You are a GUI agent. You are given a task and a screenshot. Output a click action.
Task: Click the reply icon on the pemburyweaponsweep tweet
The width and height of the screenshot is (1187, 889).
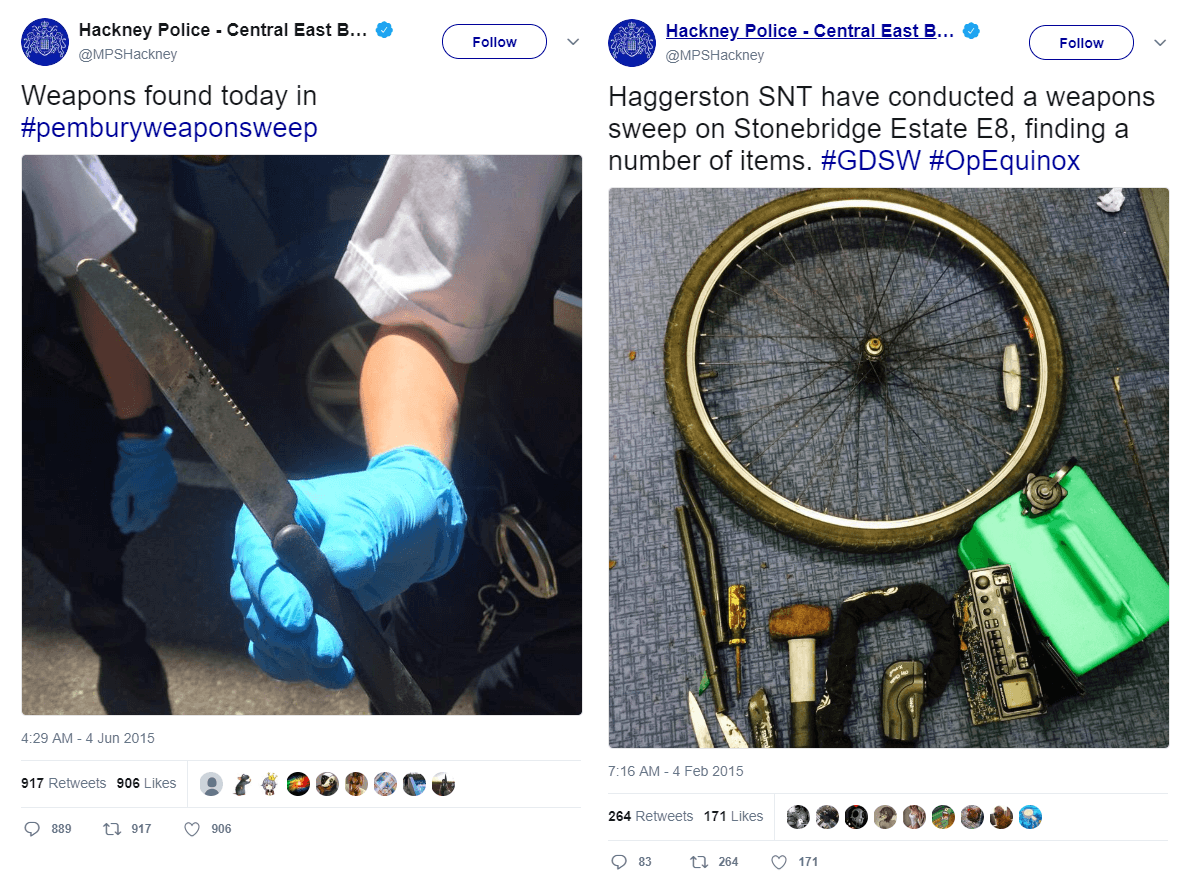(x=32, y=828)
